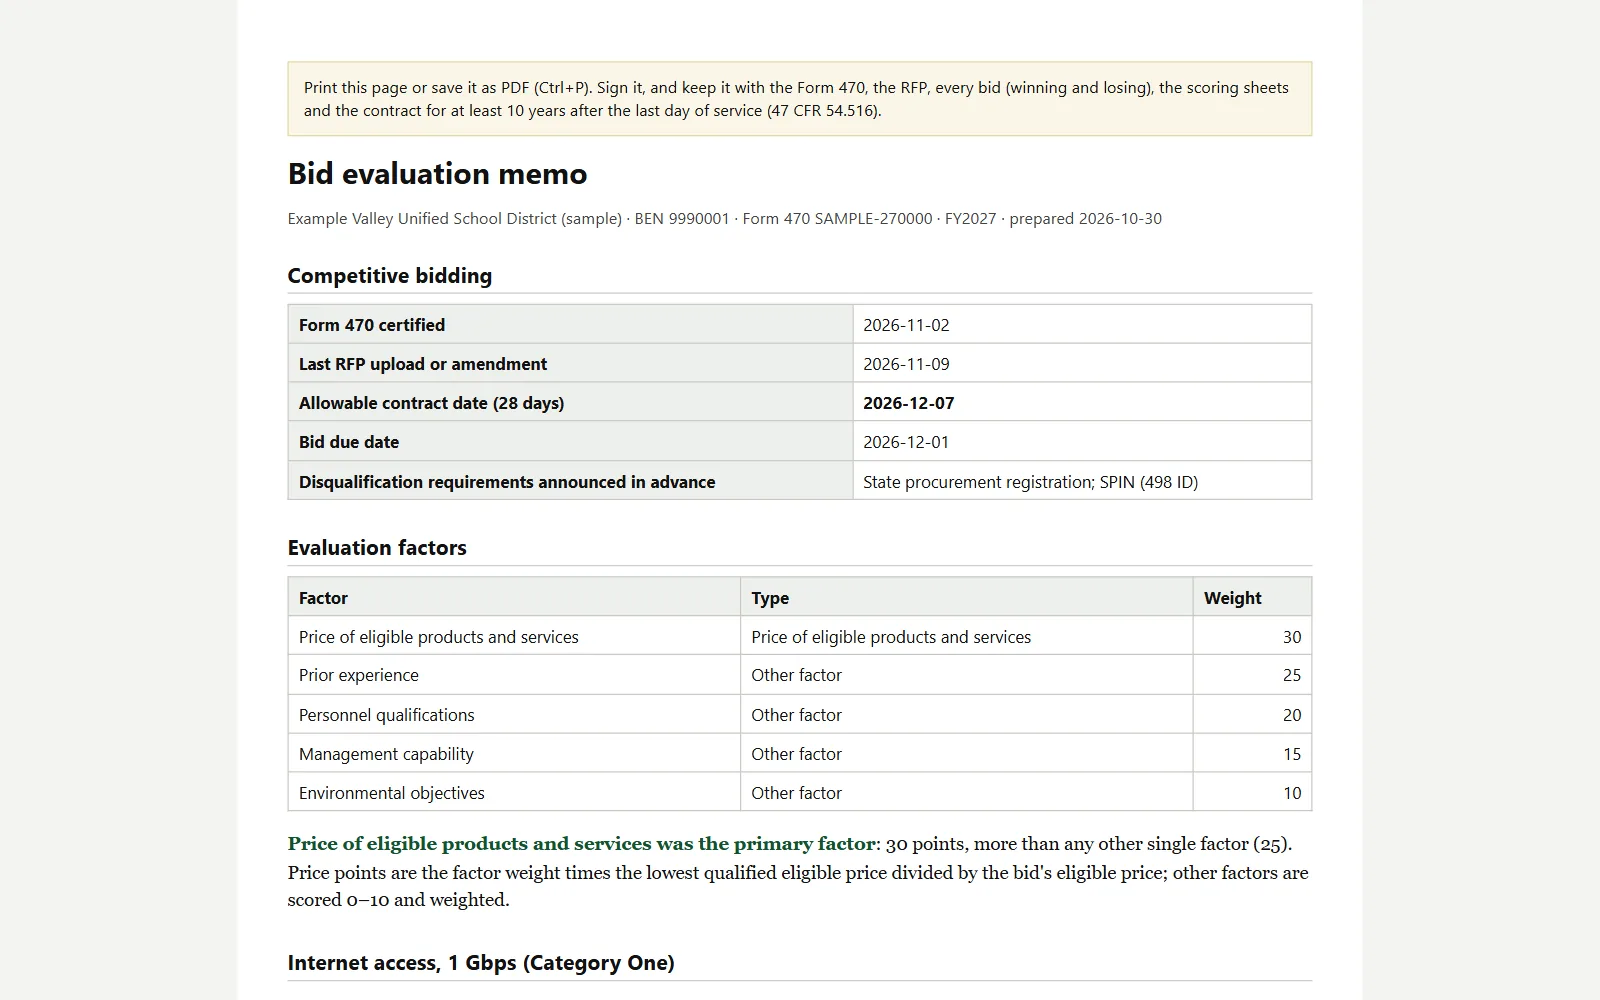
Task: Click the bold date 2026-12-07
Action: (908, 403)
